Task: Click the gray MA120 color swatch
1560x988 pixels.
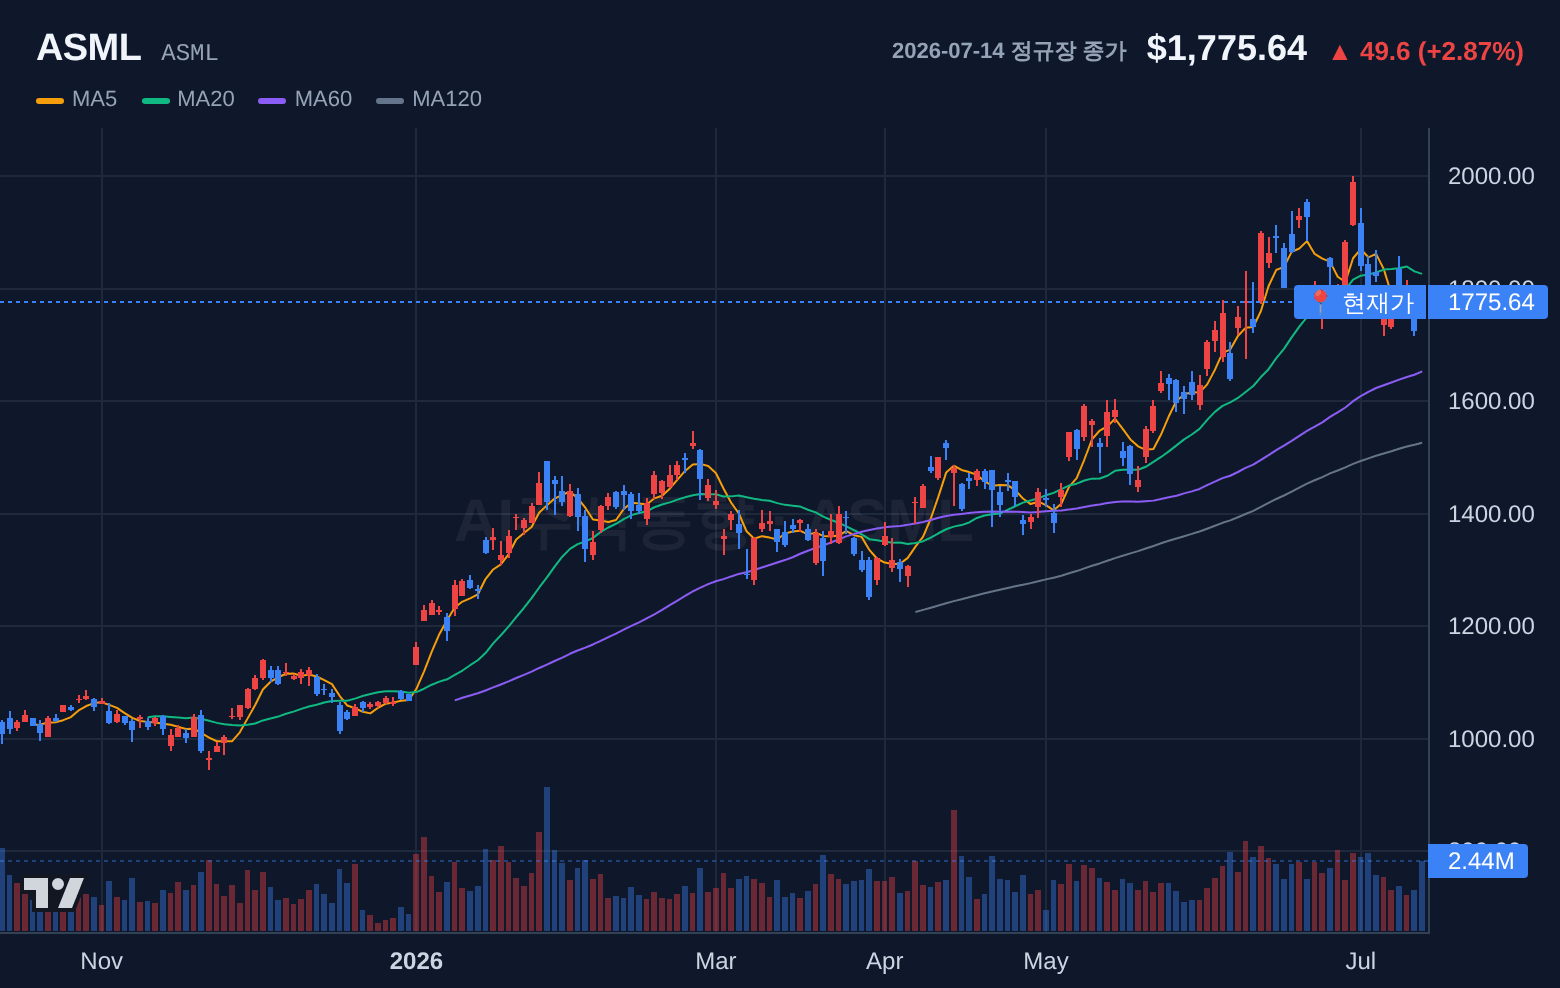Action: point(390,100)
